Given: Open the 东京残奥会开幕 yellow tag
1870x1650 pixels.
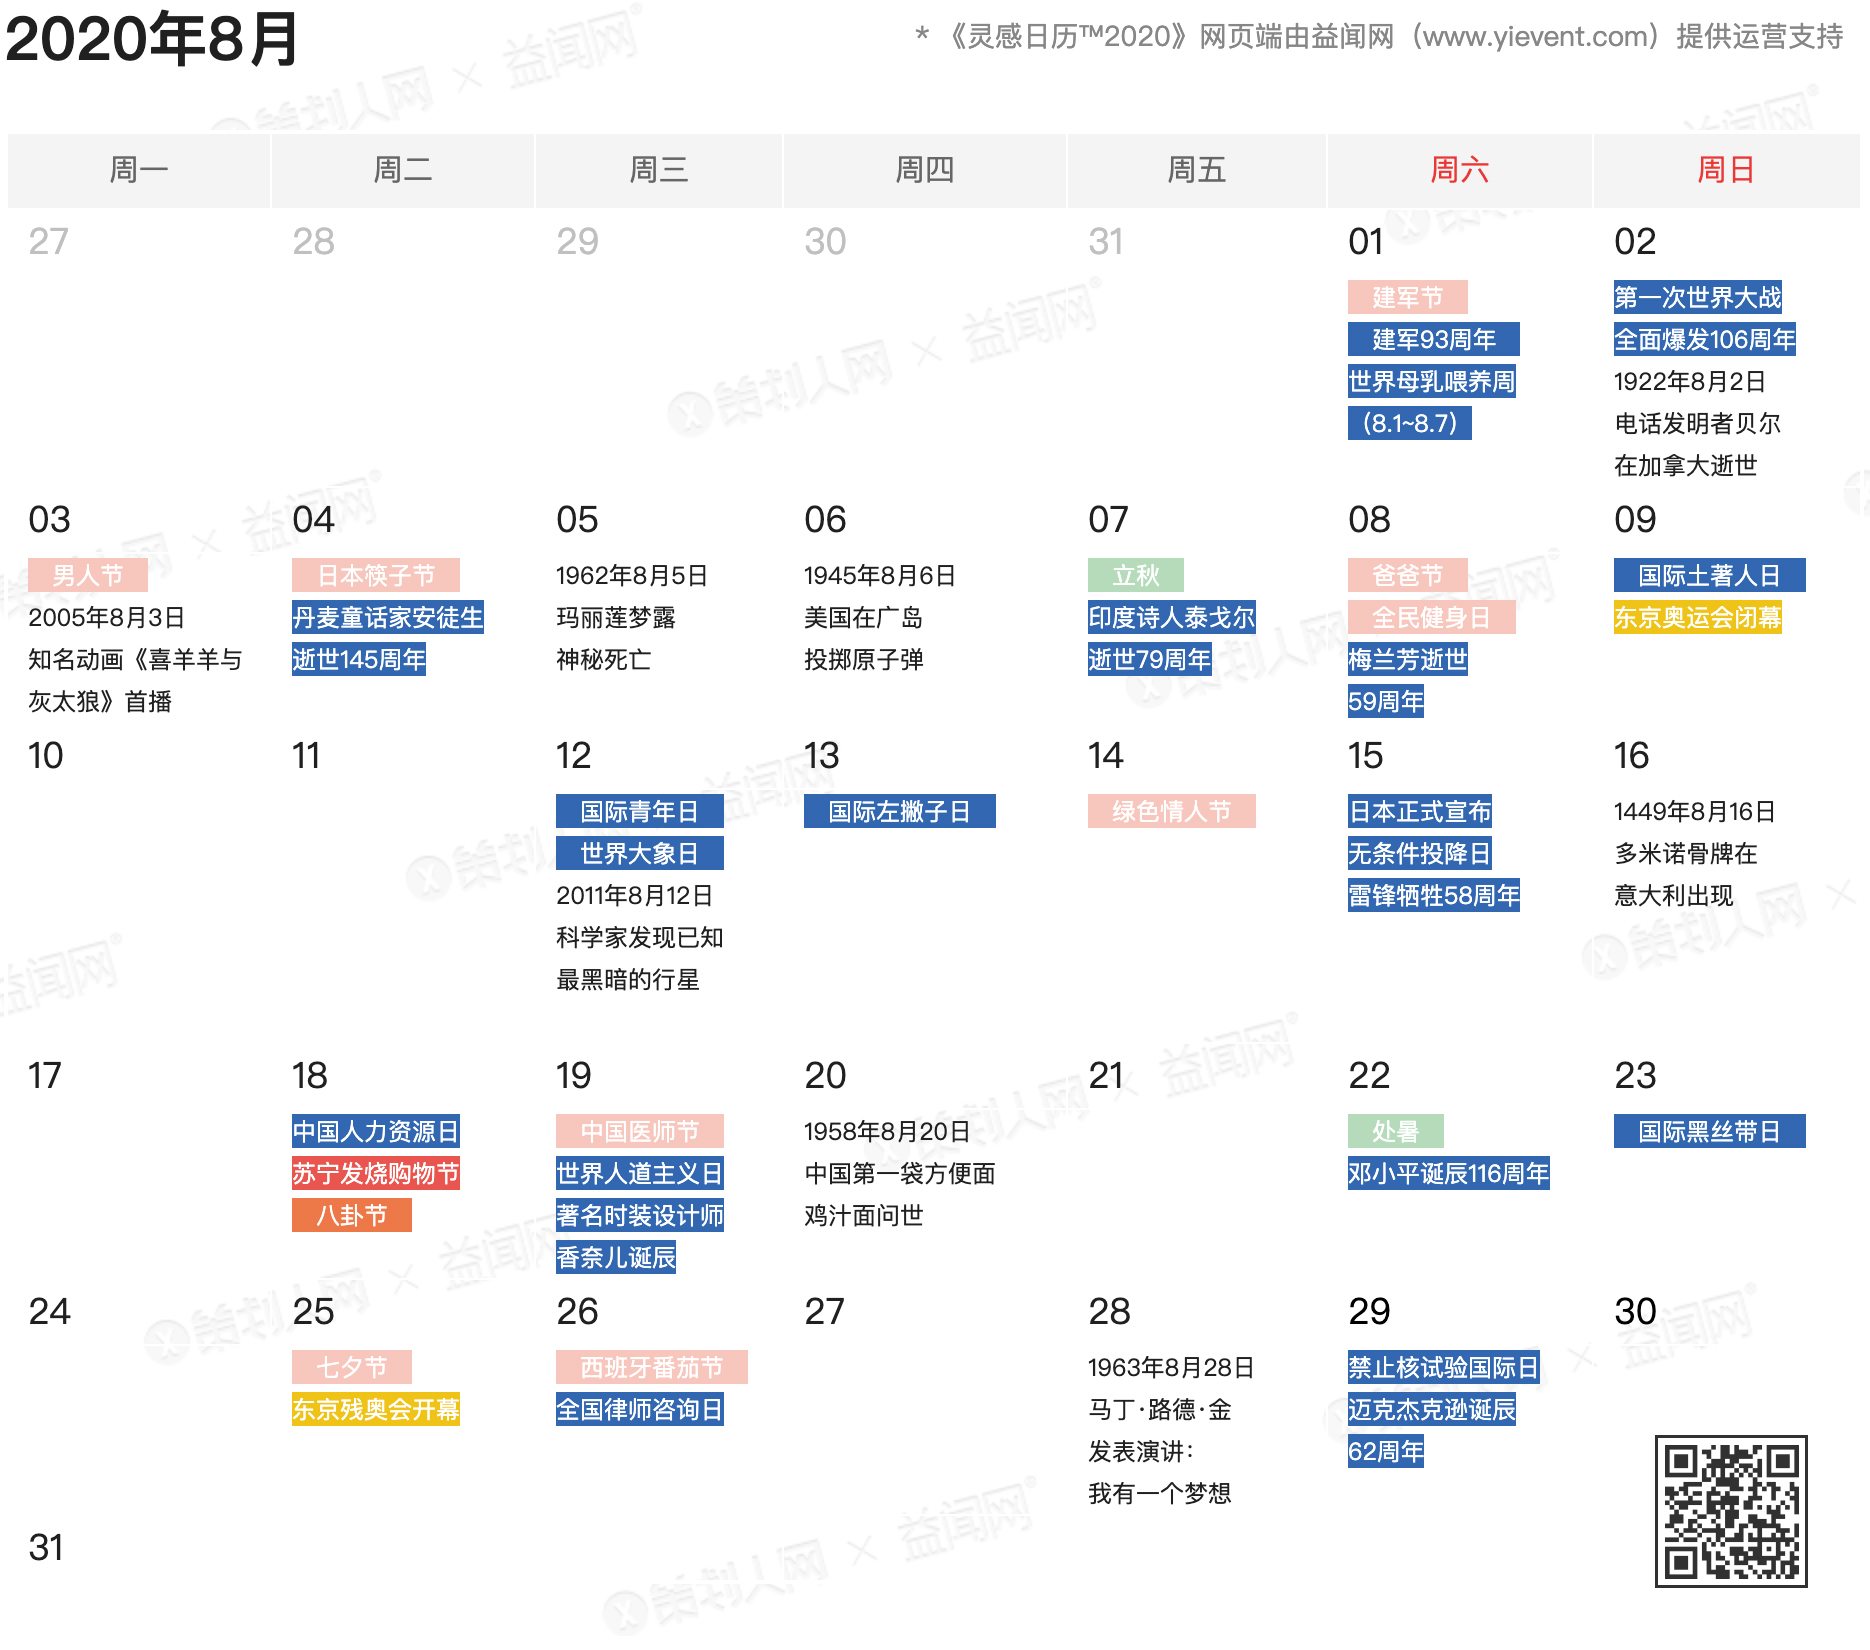Looking at the screenshot, I should click(x=375, y=1409).
